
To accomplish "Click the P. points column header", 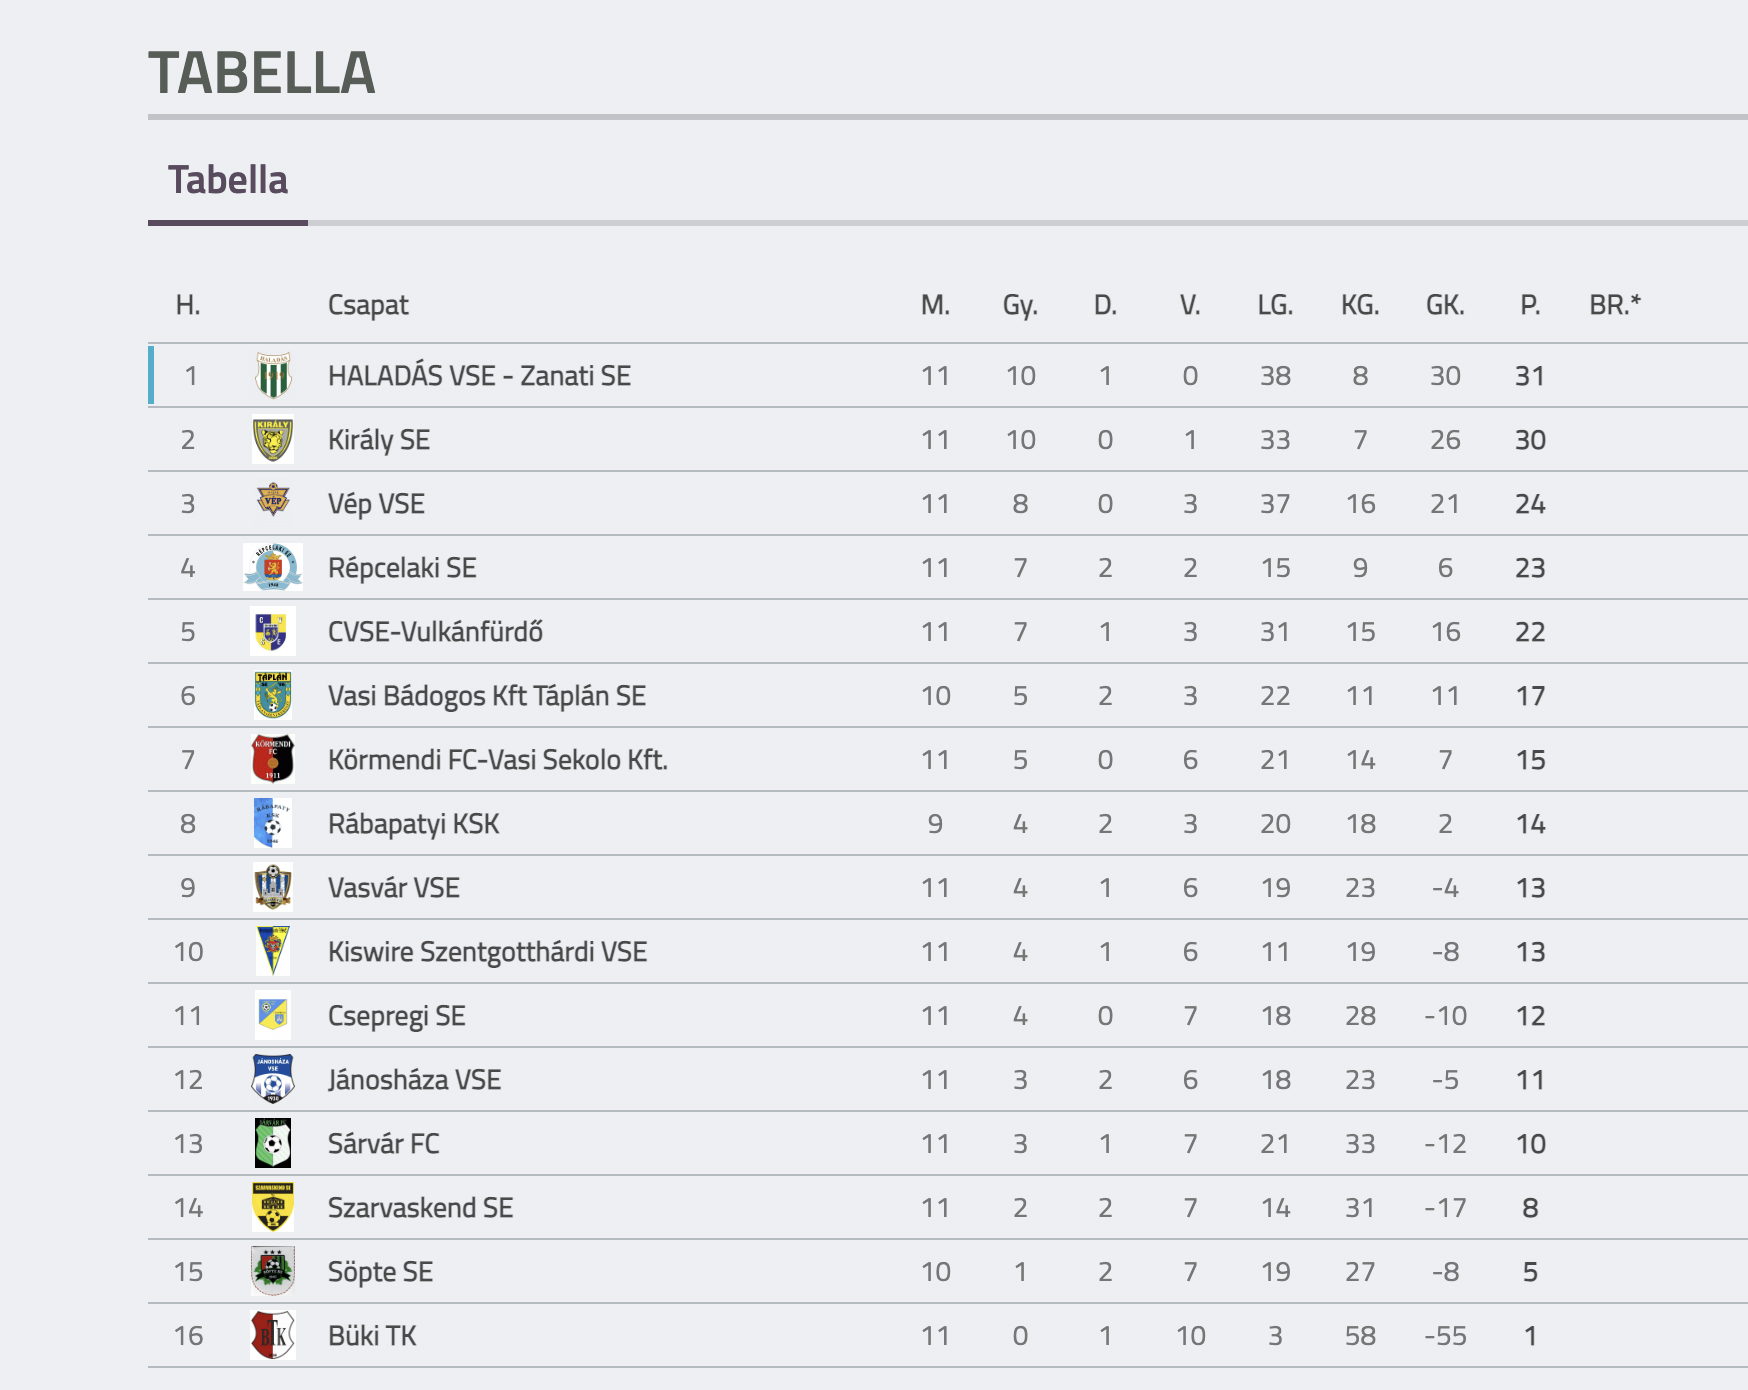I will 1530,305.
